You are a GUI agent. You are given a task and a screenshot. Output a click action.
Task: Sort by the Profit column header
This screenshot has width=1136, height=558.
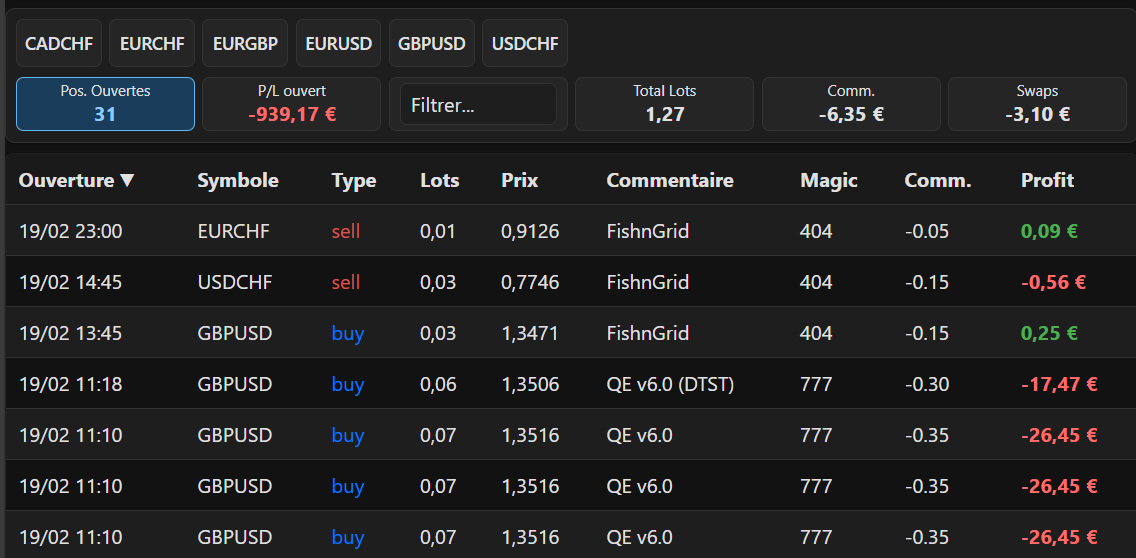click(x=1047, y=181)
